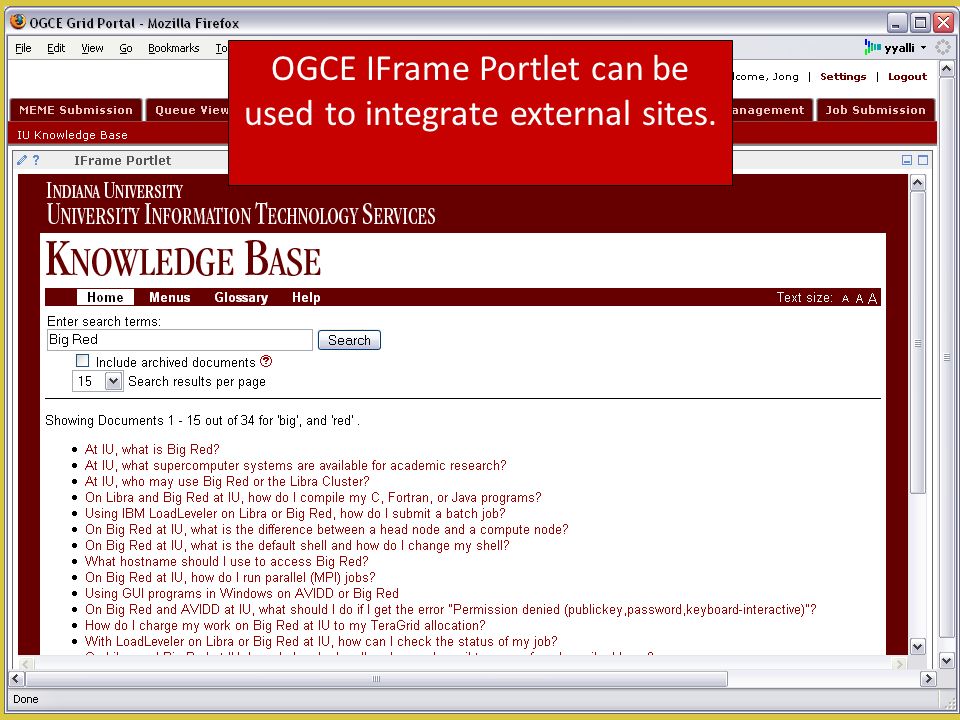960x720 pixels.
Task: Open the supercomputer systems for academic research link
Action: (x=296, y=465)
